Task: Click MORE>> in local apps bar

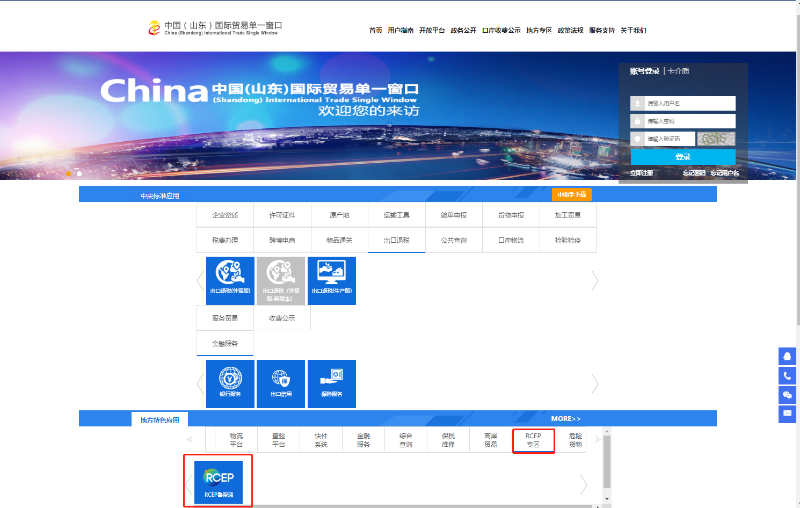Action: click(565, 418)
